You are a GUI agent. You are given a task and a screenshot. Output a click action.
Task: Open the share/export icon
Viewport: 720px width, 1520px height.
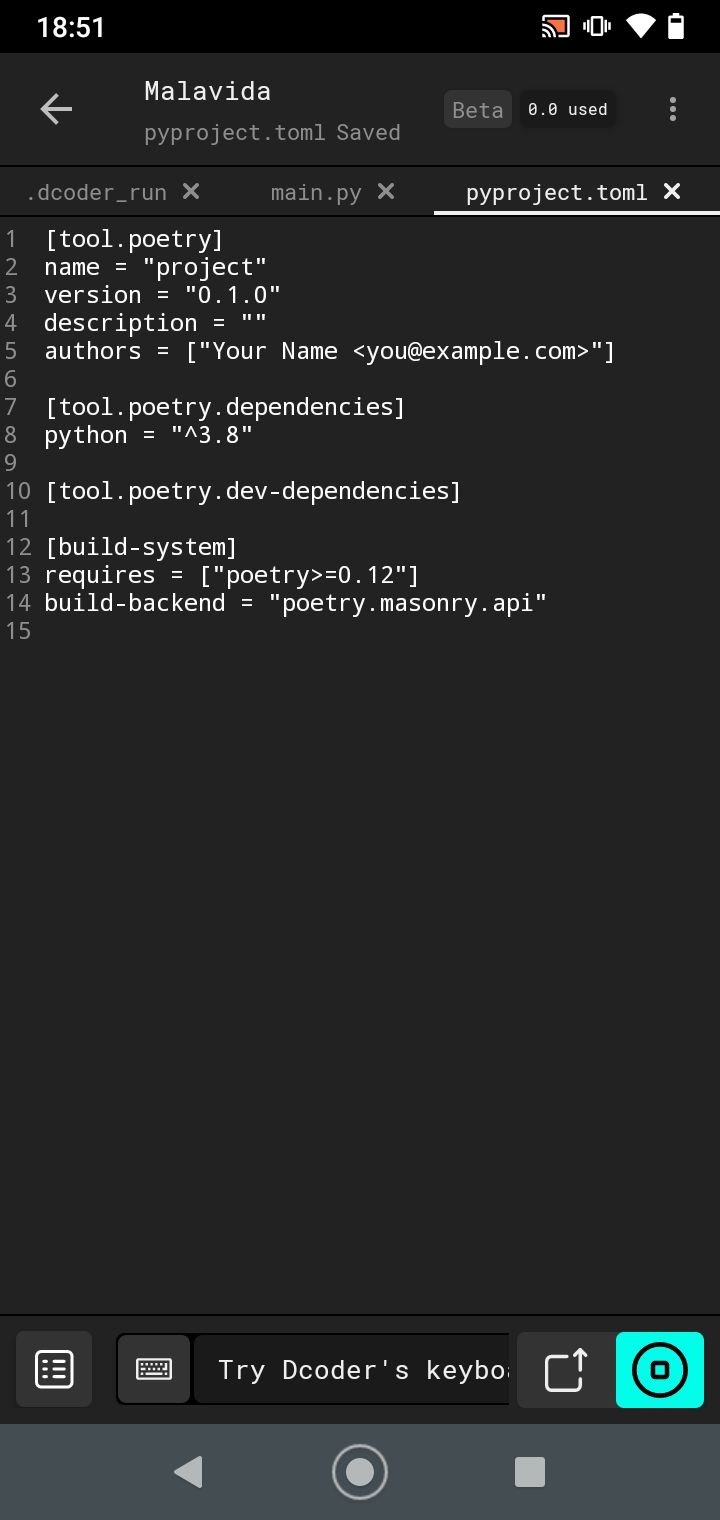click(566, 1369)
